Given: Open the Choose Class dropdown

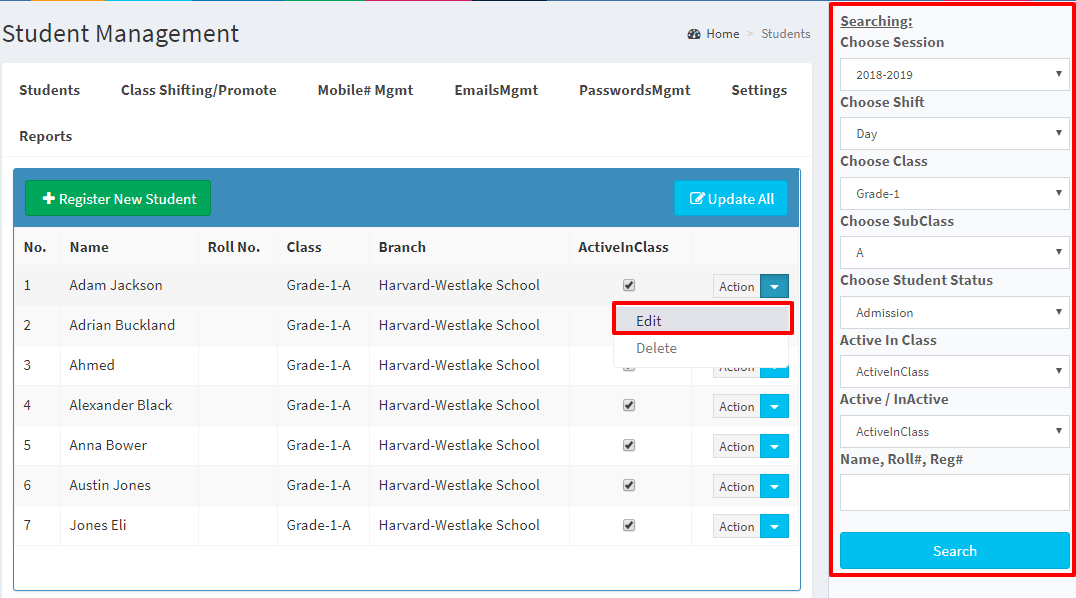Looking at the screenshot, I should point(954,193).
